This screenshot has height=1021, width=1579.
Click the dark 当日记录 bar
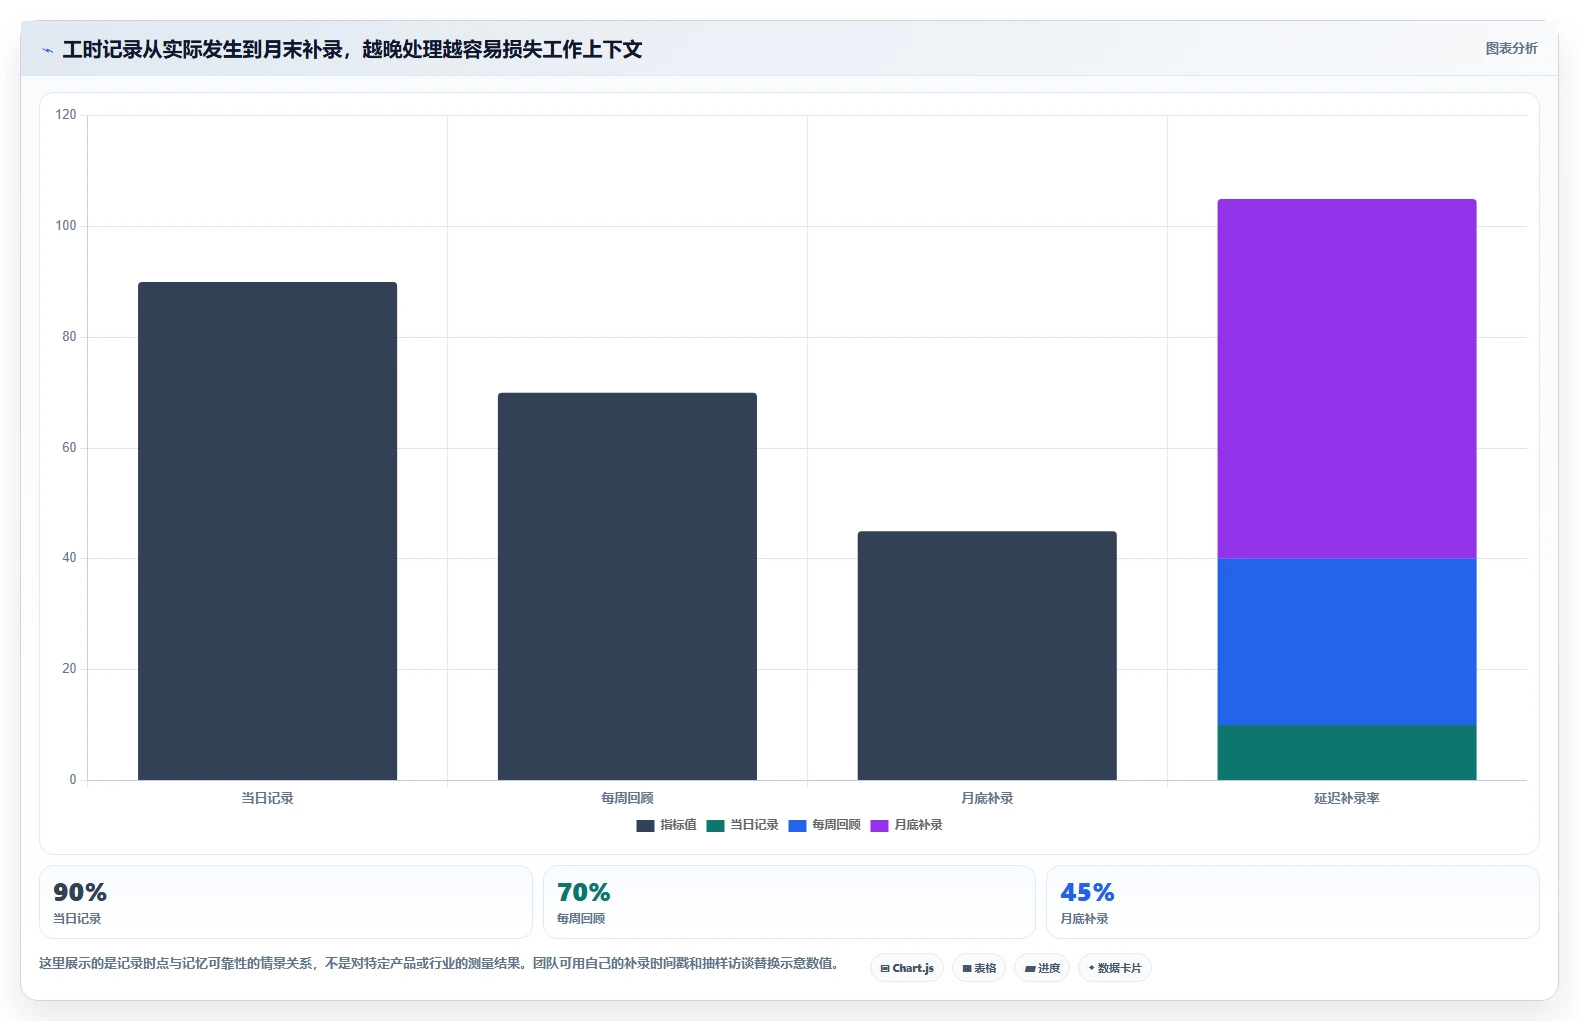tap(267, 531)
